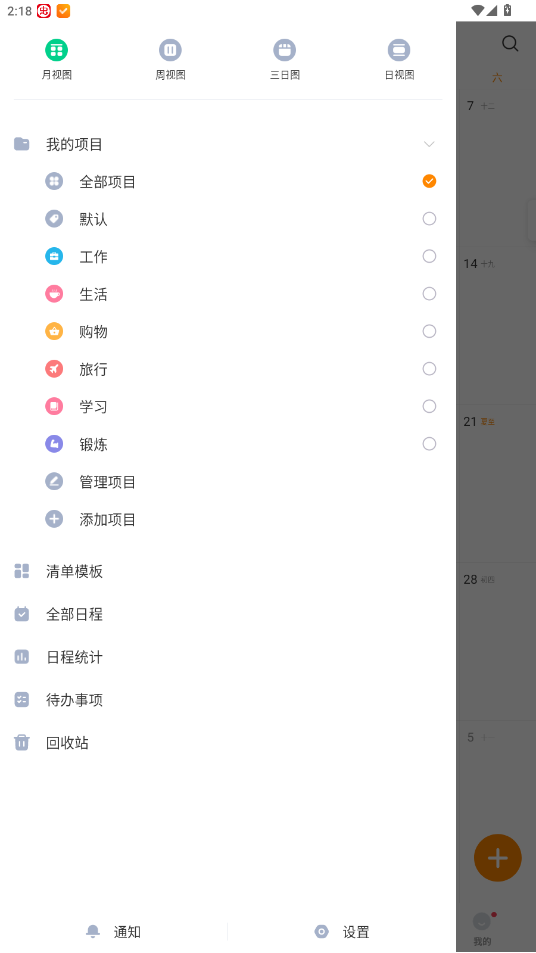Open 清单模板 menu entry
The image size is (536, 953).
pos(228,571)
